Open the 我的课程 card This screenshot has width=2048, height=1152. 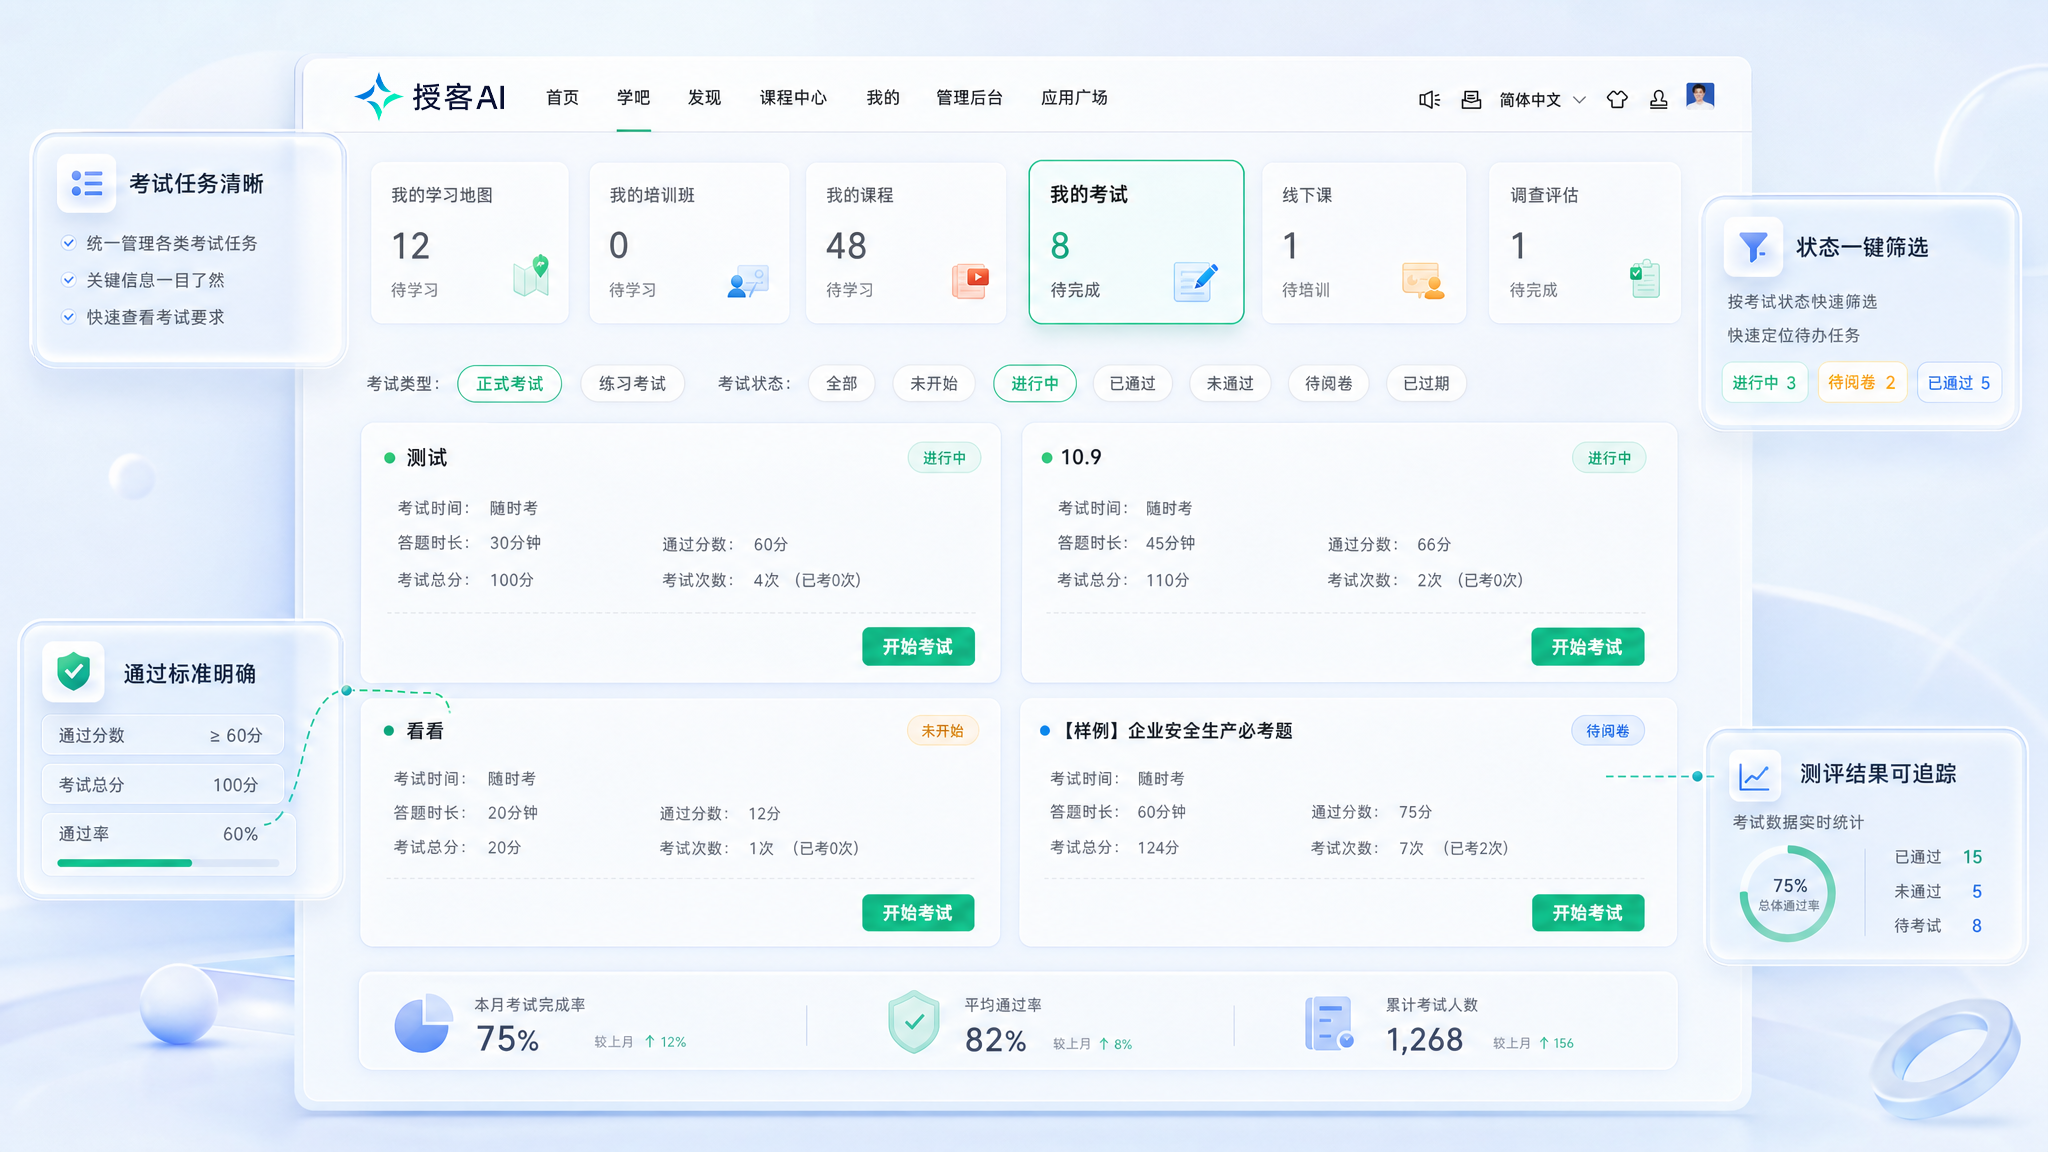tap(905, 243)
